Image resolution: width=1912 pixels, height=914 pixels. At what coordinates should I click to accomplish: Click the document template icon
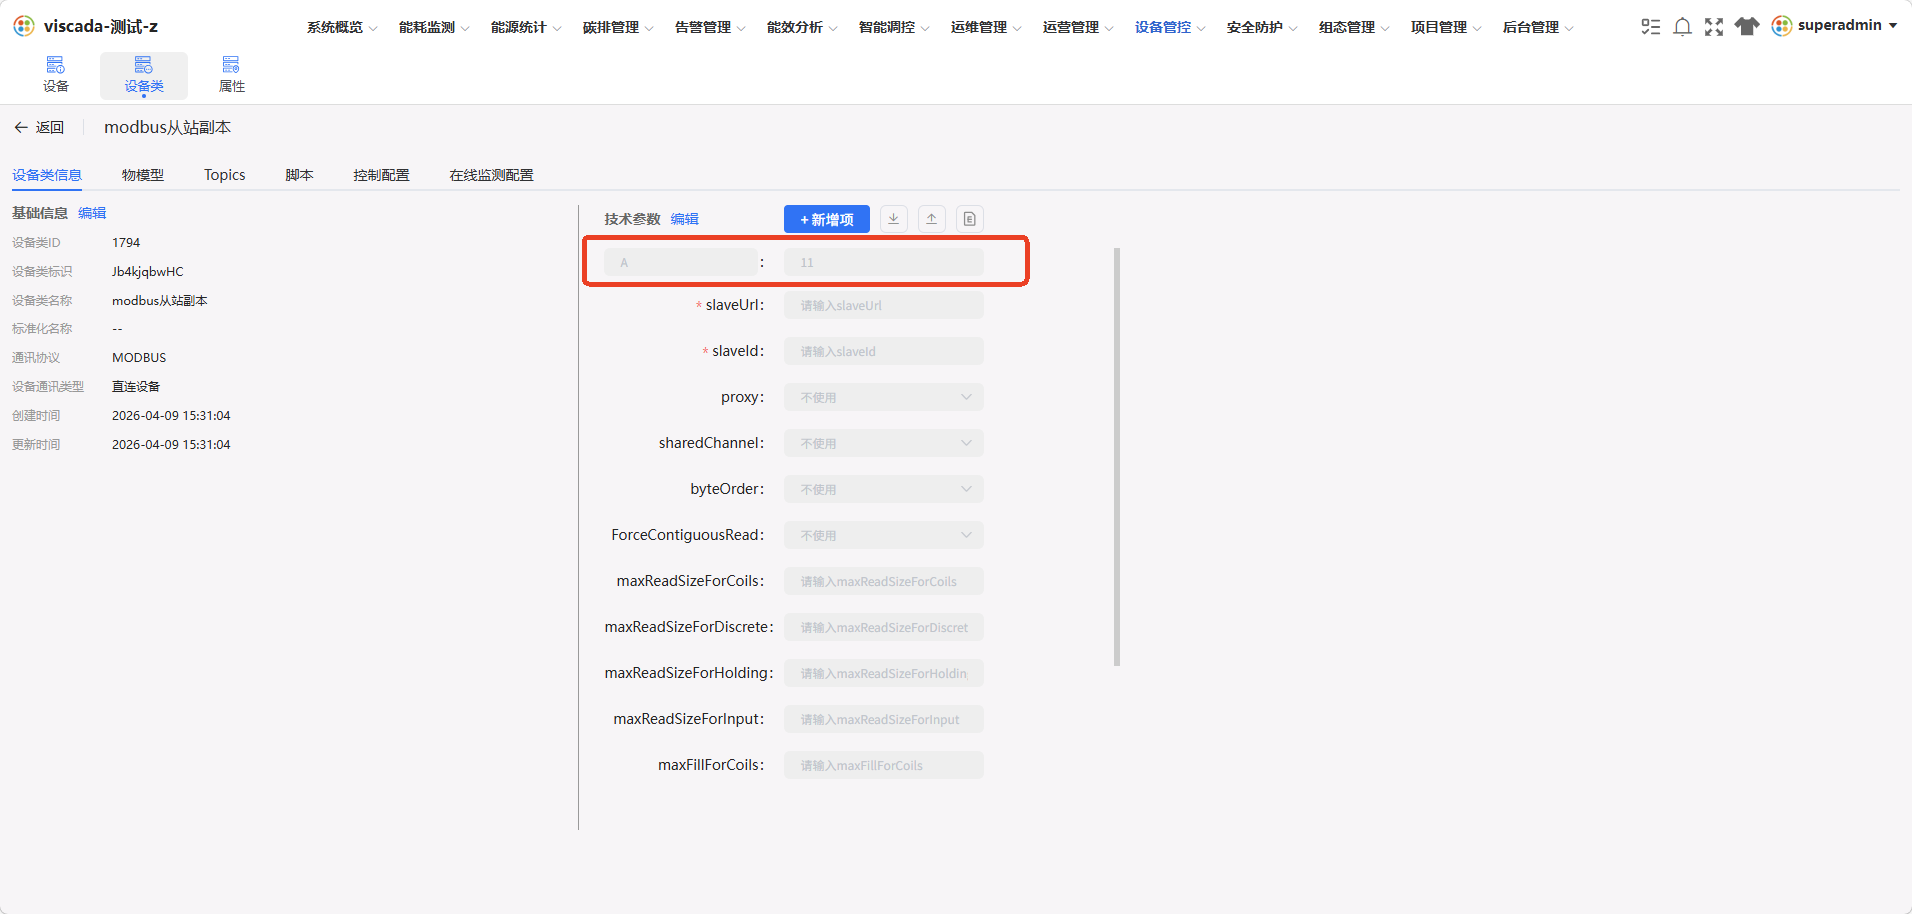point(969,219)
